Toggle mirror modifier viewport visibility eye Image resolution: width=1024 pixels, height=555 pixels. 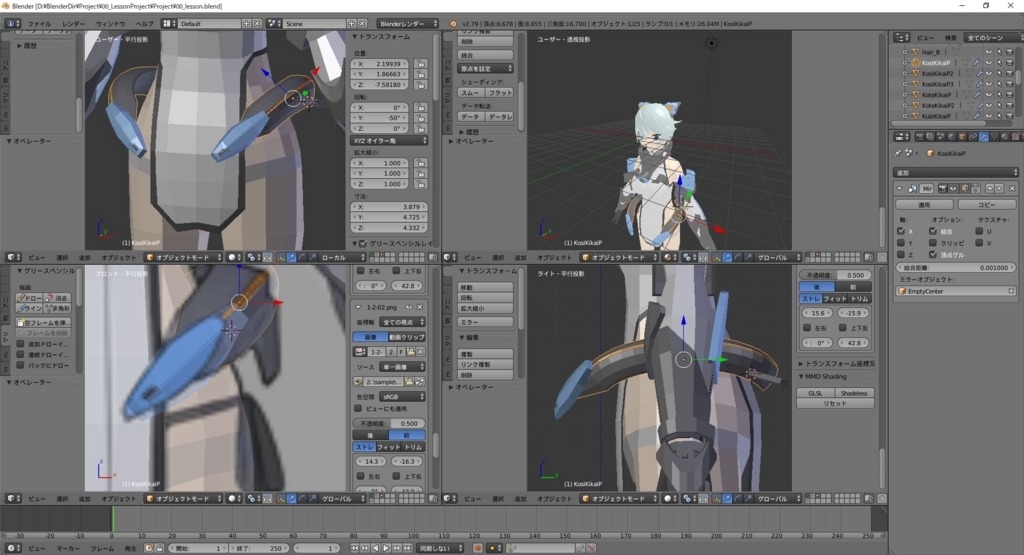953,189
